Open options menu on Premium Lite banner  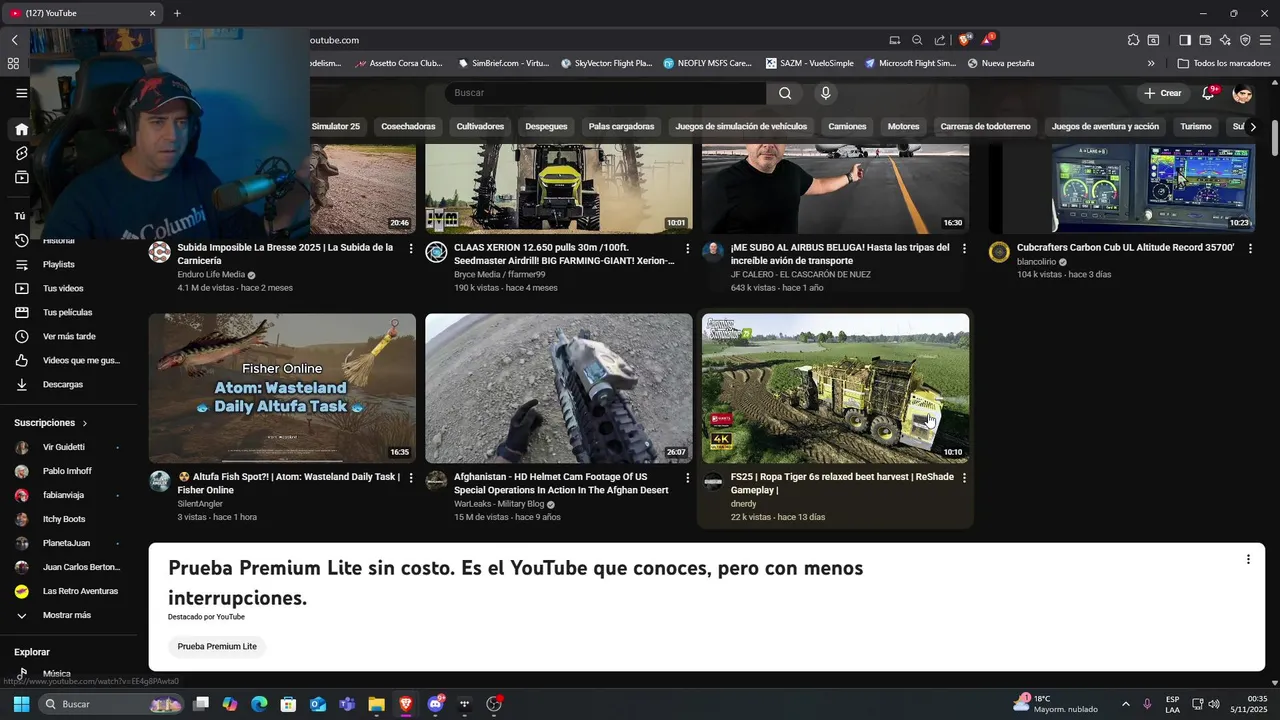point(1248,560)
